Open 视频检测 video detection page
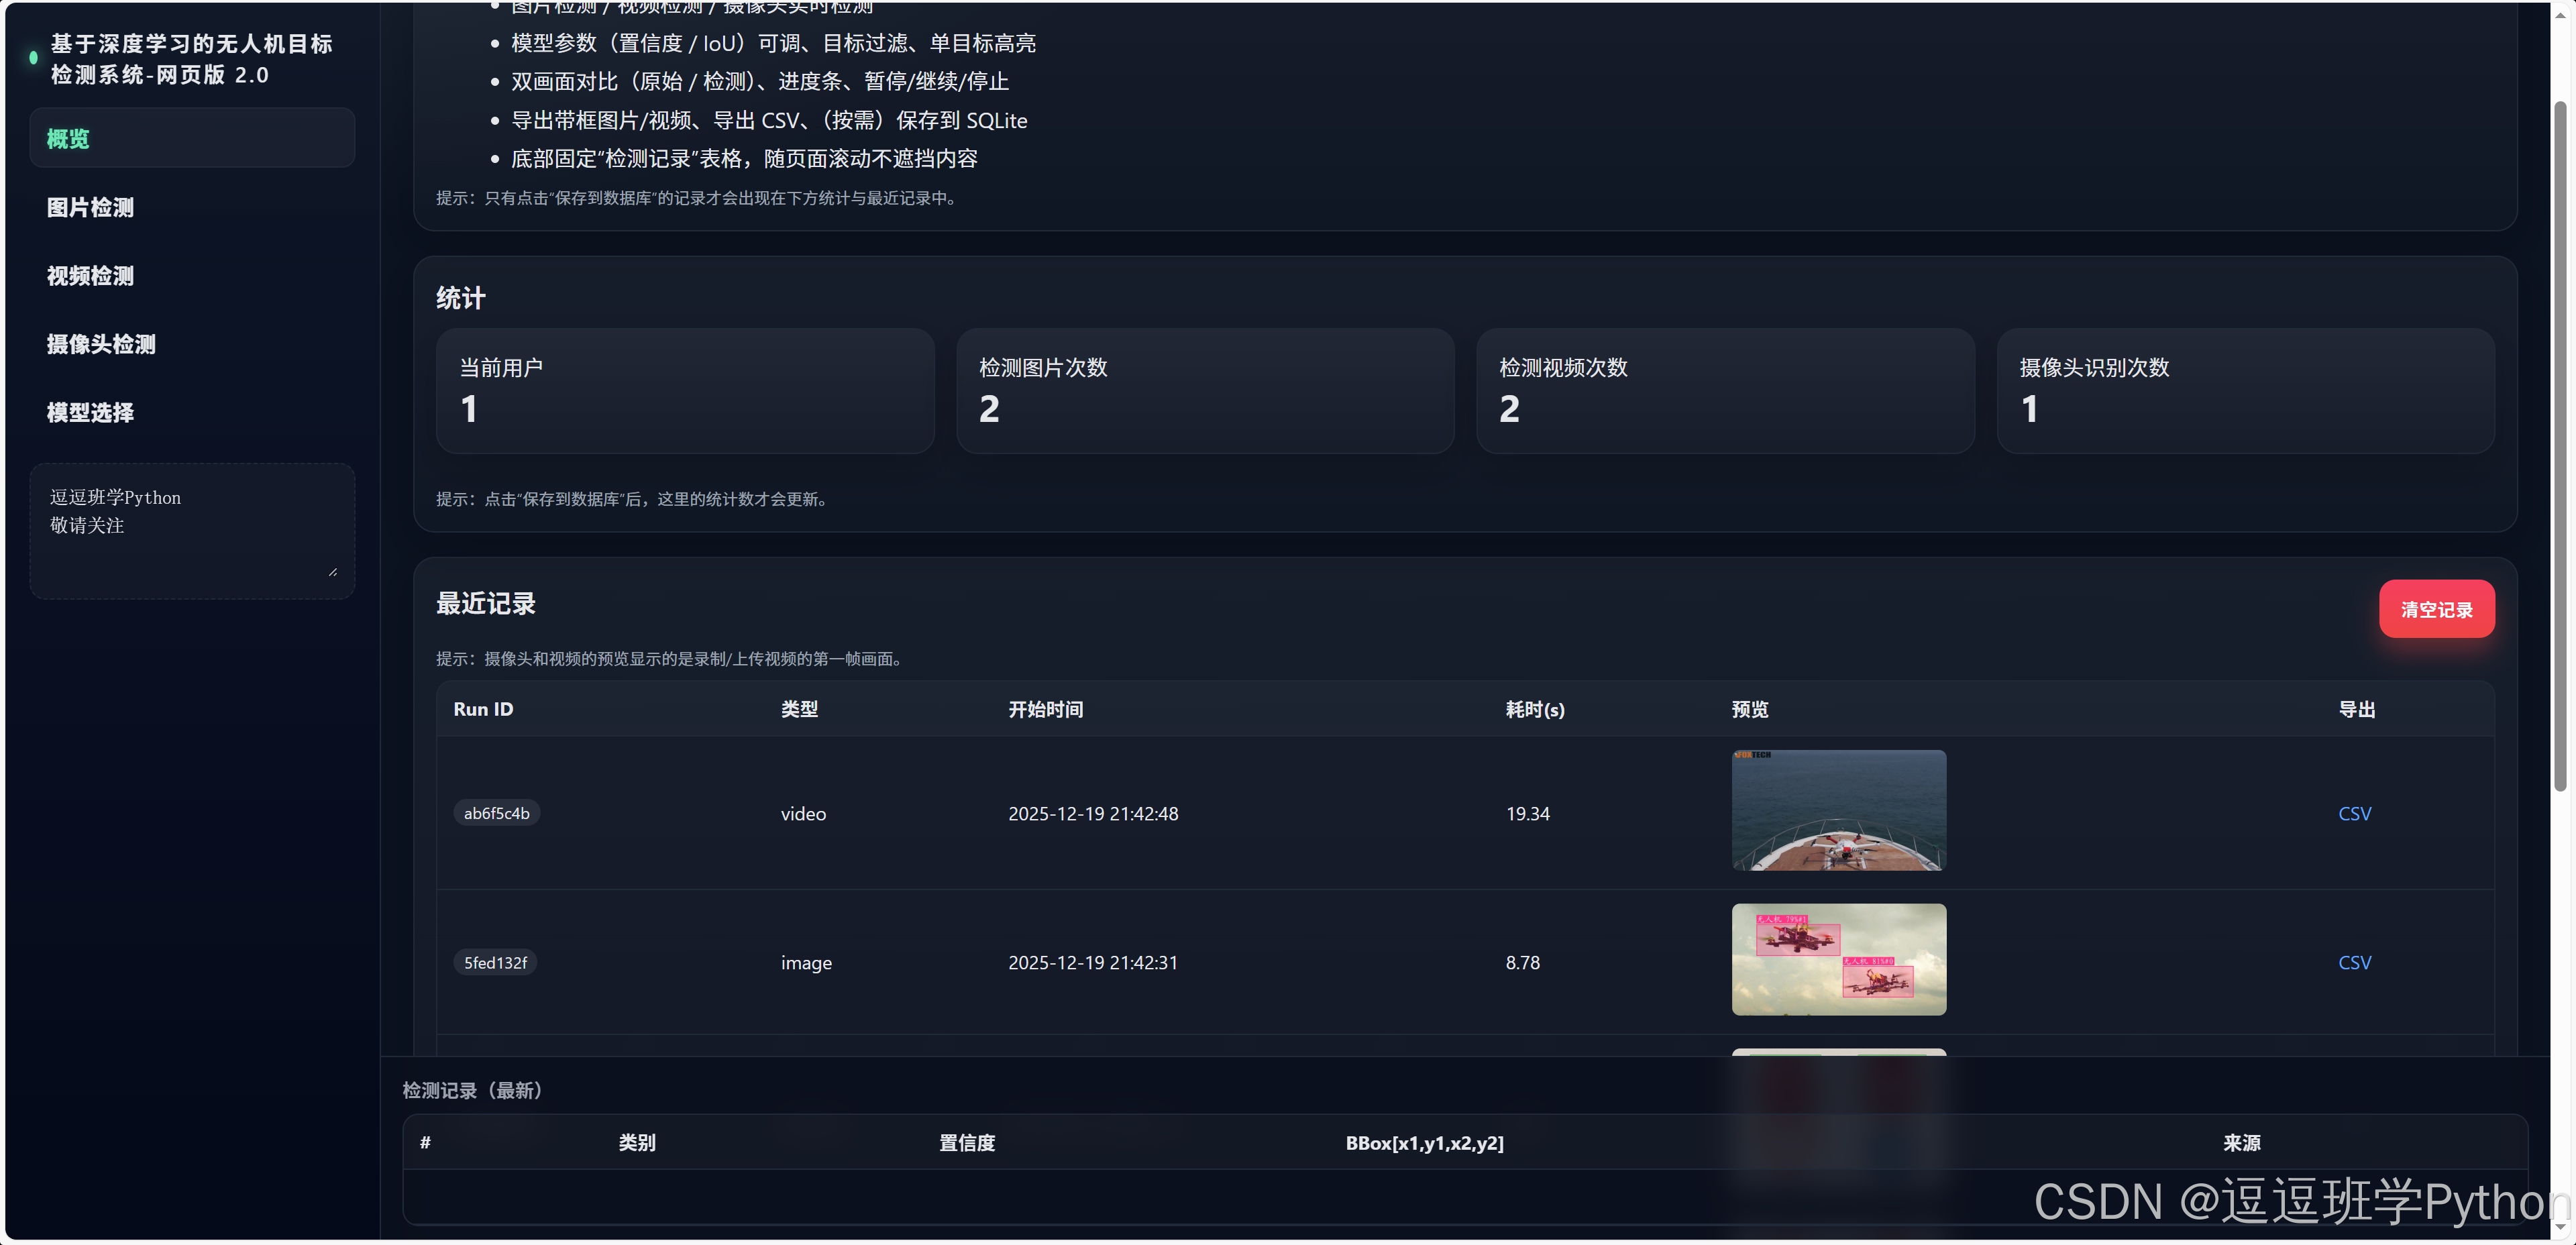2576x1245 pixels. 90,276
